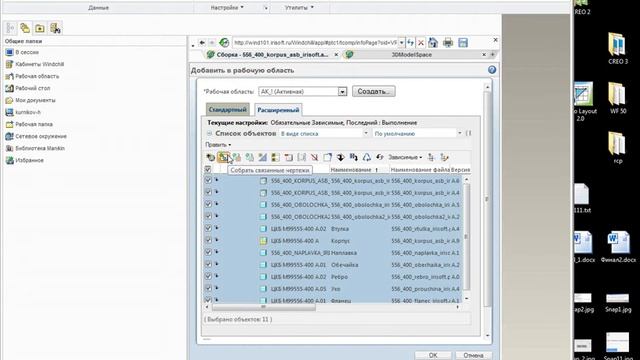Click the fourth folder toolbar icon above Общие папки

coord(55,28)
